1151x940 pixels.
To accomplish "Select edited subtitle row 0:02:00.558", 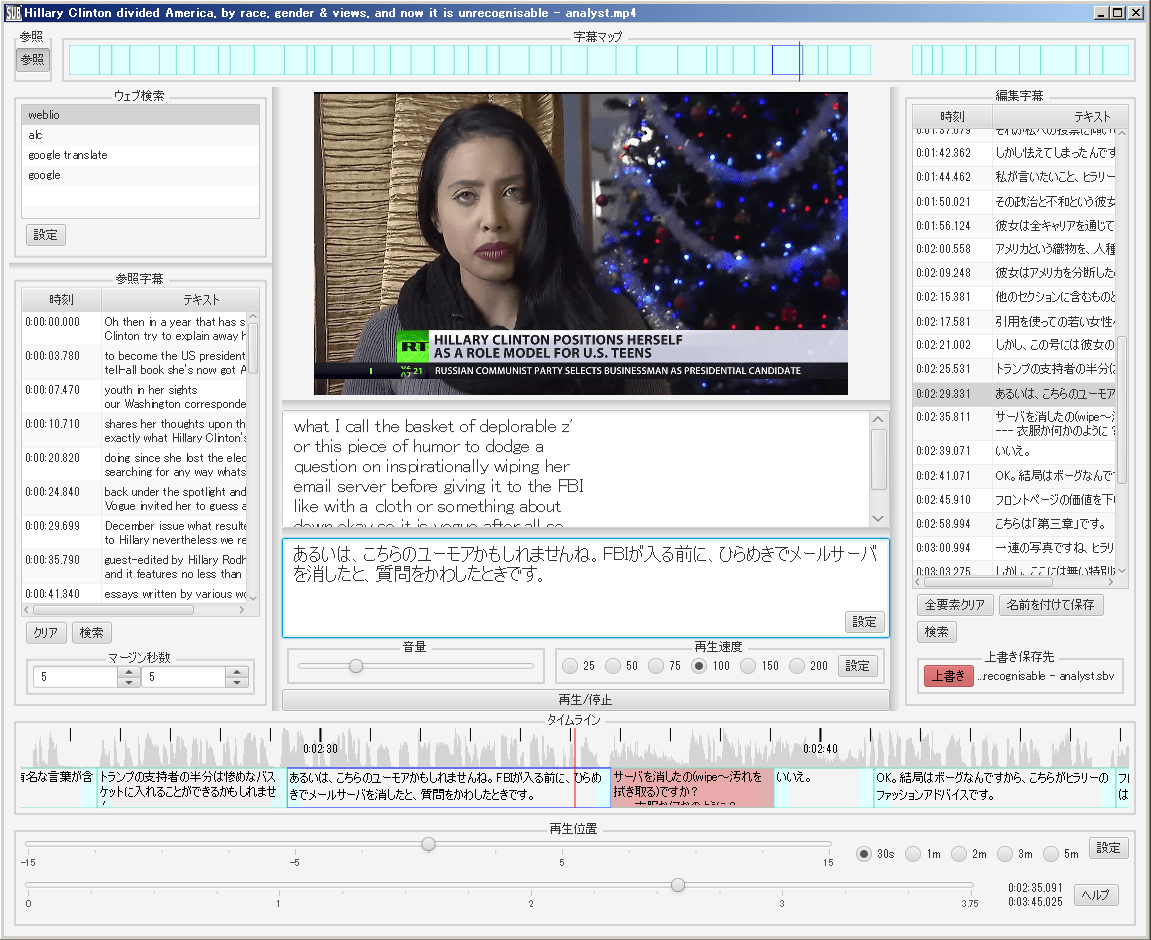I will tap(1014, 249).
